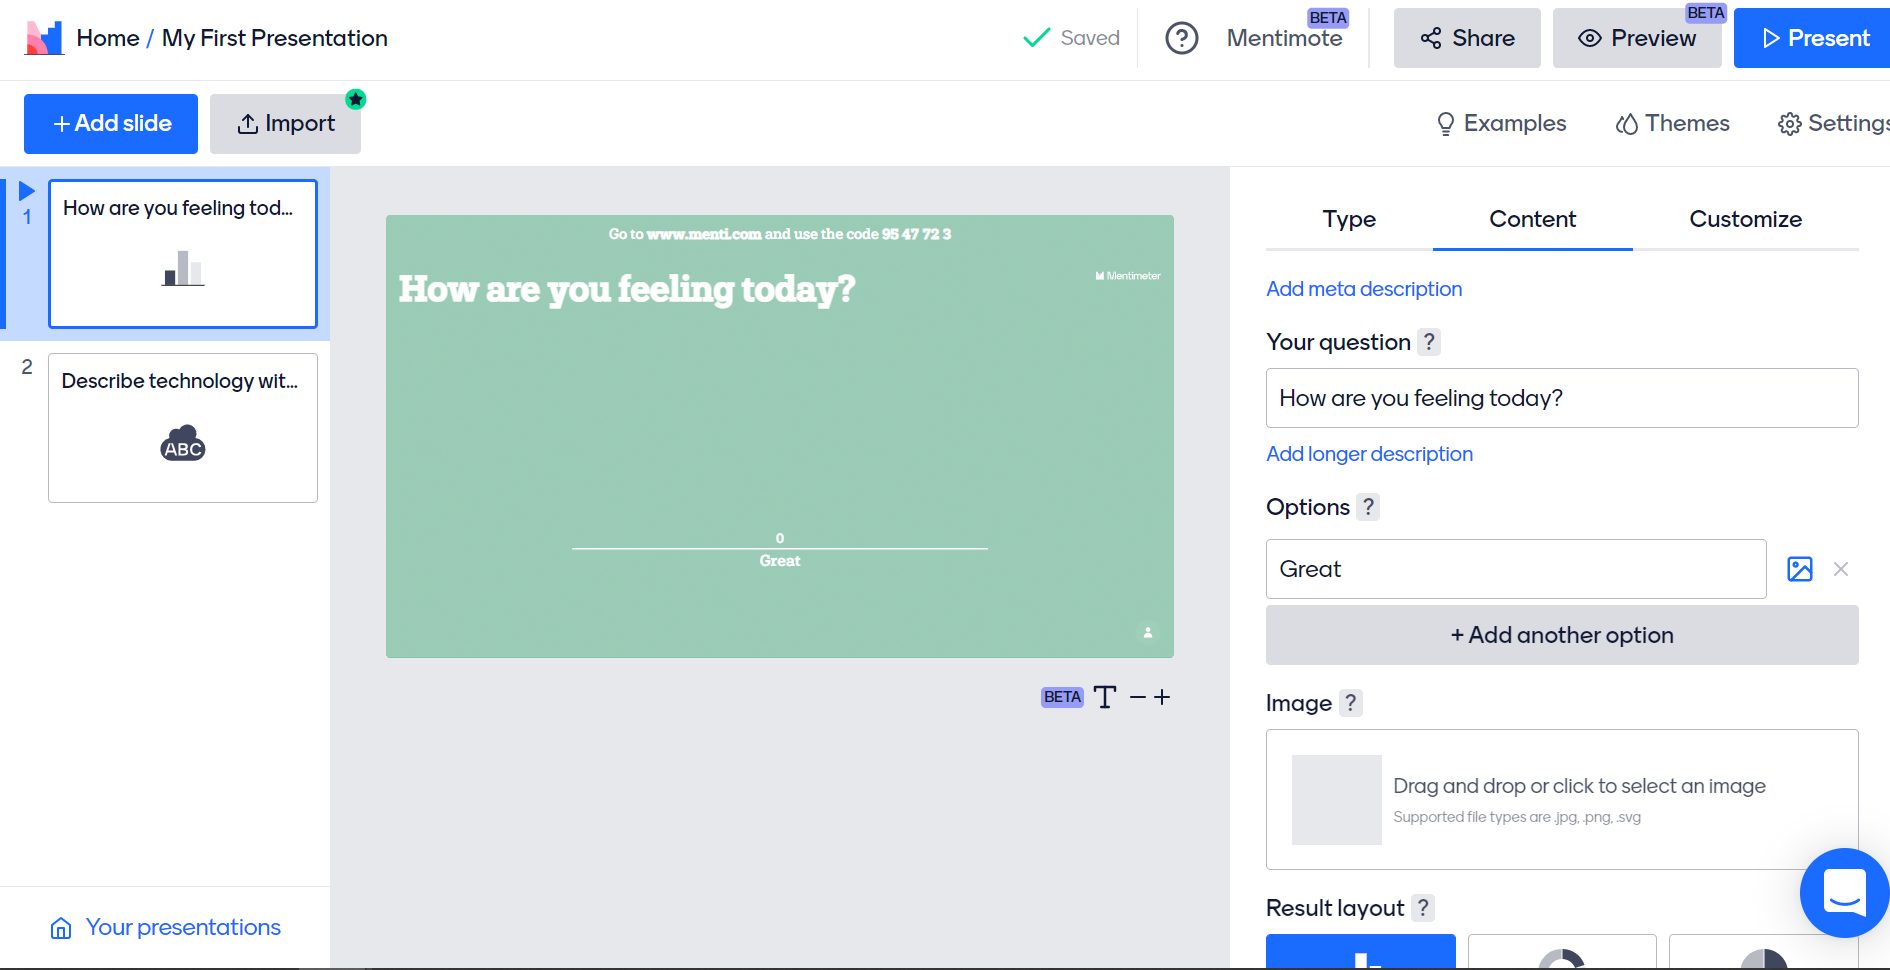The image size is (1890, 970).
Task: Switch to the Type tab
Action: [x=1349, y=219]
